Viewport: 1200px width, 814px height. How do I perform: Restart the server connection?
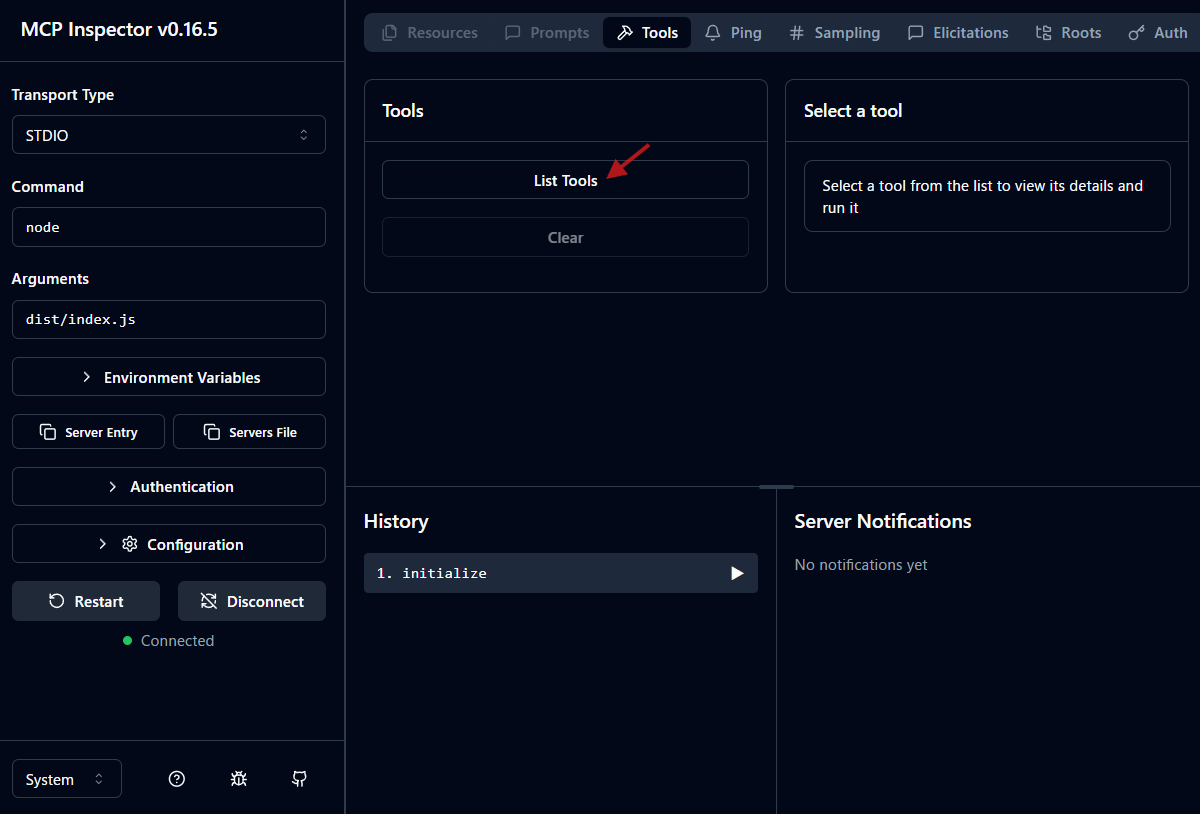pyautogui.click(x=86, y=601)
